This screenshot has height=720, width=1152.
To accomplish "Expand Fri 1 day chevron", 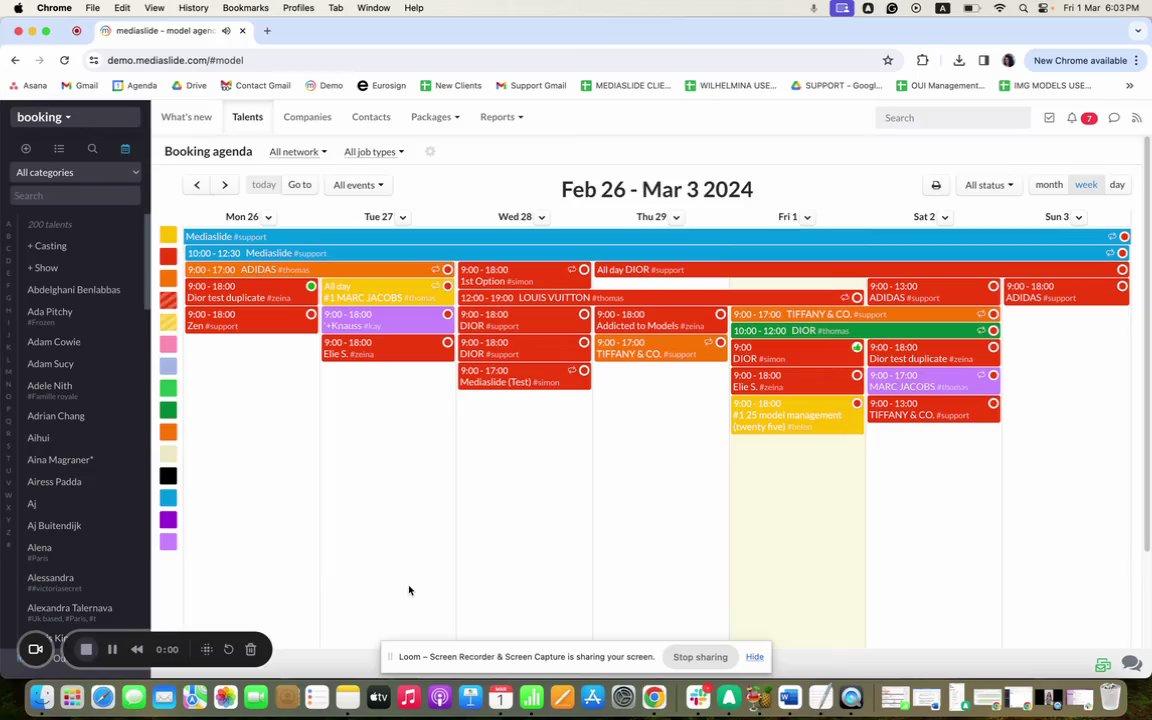I will pyautogui.click(x=807, y=217).
